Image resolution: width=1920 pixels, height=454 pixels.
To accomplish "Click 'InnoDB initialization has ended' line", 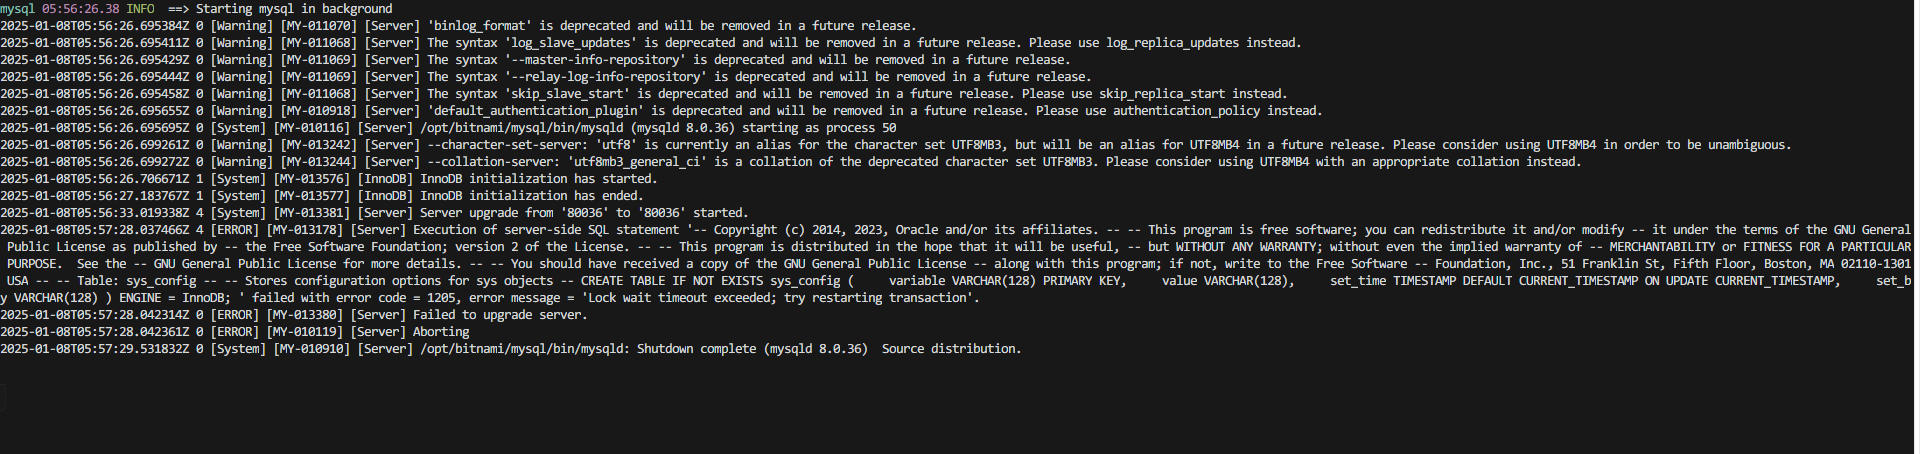I will click(322, 196).
